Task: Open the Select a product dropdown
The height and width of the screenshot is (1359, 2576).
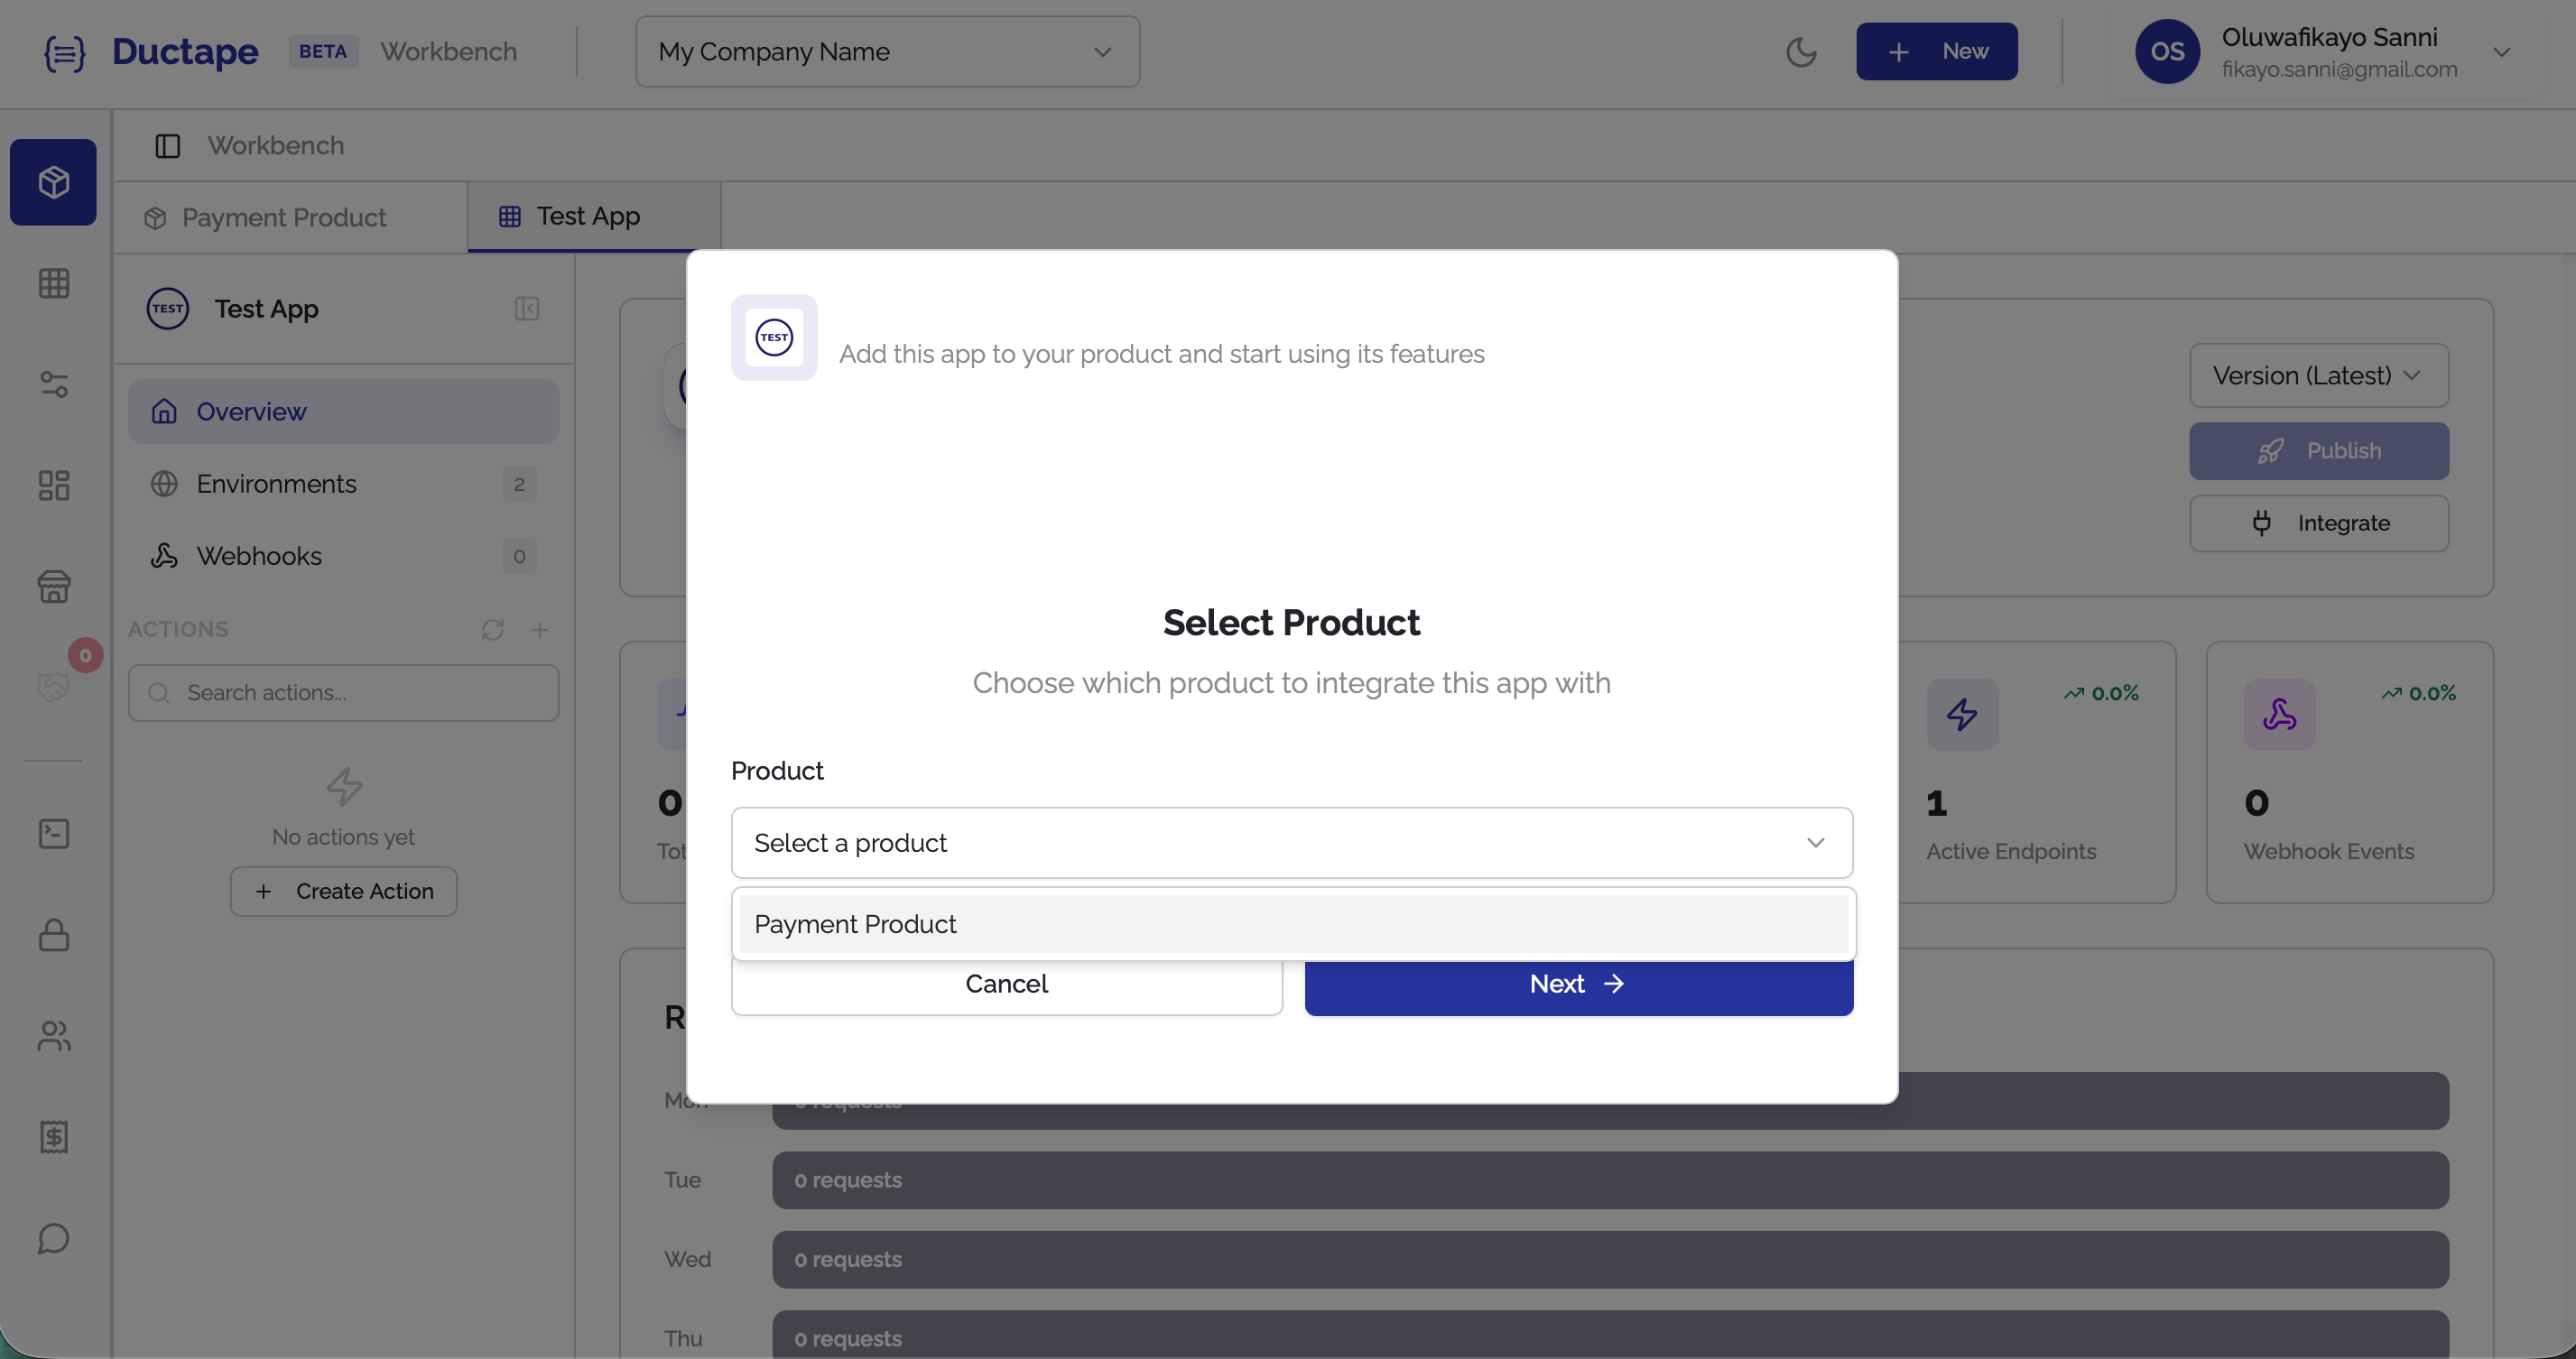Action: tap(1291, 842)
